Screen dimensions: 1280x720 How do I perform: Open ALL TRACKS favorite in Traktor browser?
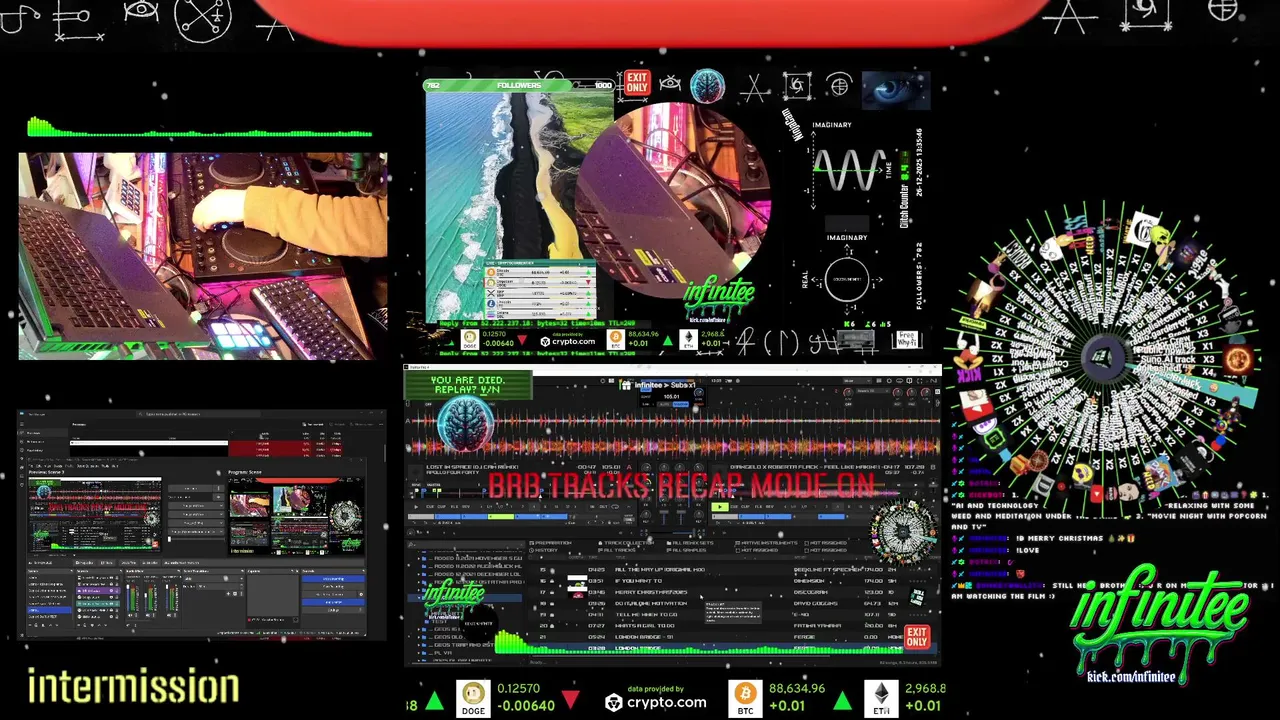tap(617, 550)
